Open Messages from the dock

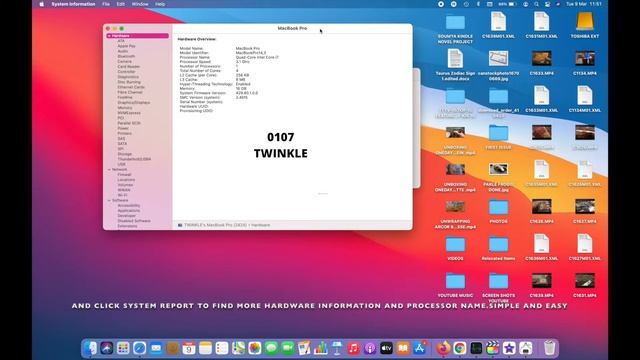tap(271, 348)
